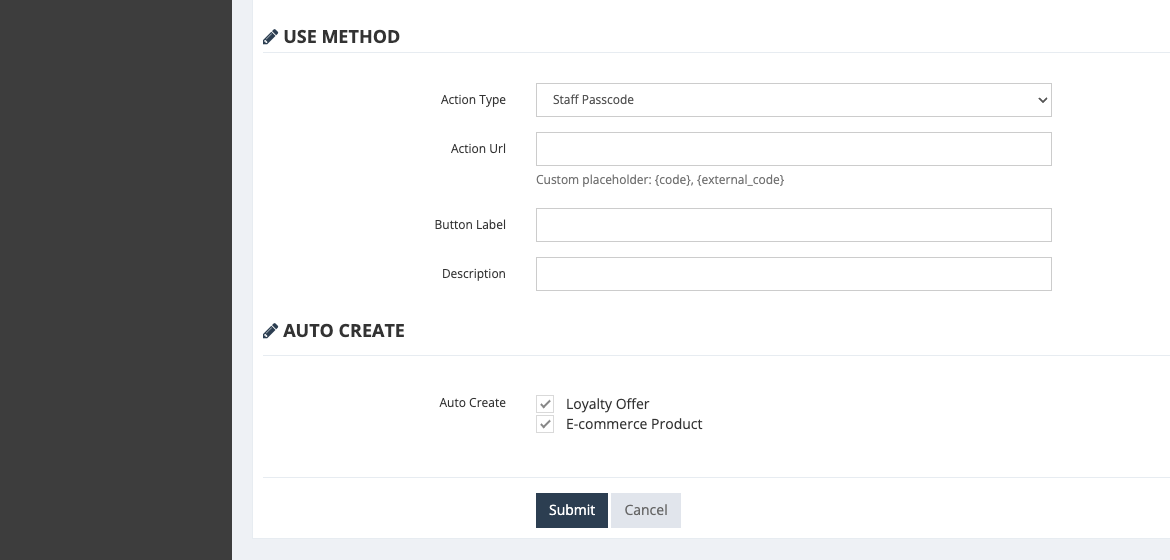Click the Action Url label
The image size is (1170, 560).
[x=478, y=149]
